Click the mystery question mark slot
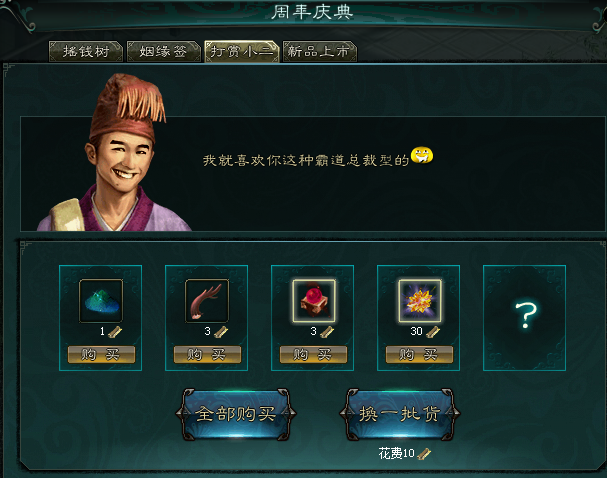Image resolution: width=607 pixels, height=478 pixels. pyautogui.click(x=525, y=318)
